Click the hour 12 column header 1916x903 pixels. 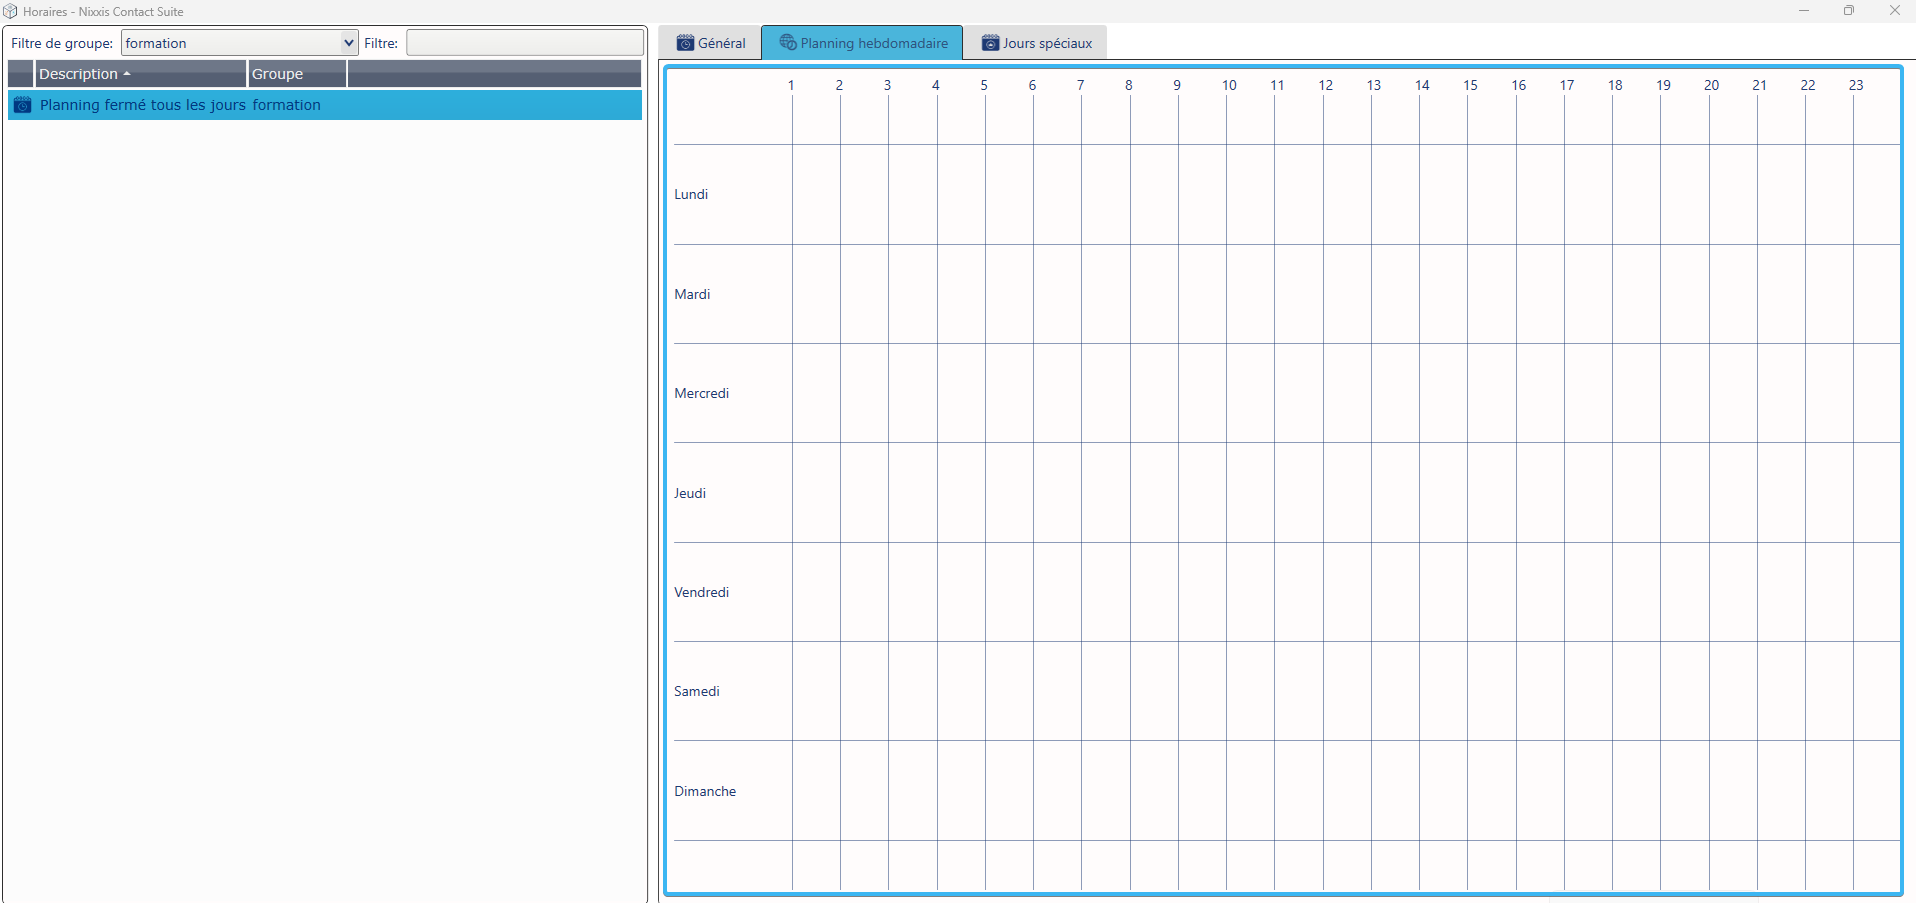[1325, 85]
